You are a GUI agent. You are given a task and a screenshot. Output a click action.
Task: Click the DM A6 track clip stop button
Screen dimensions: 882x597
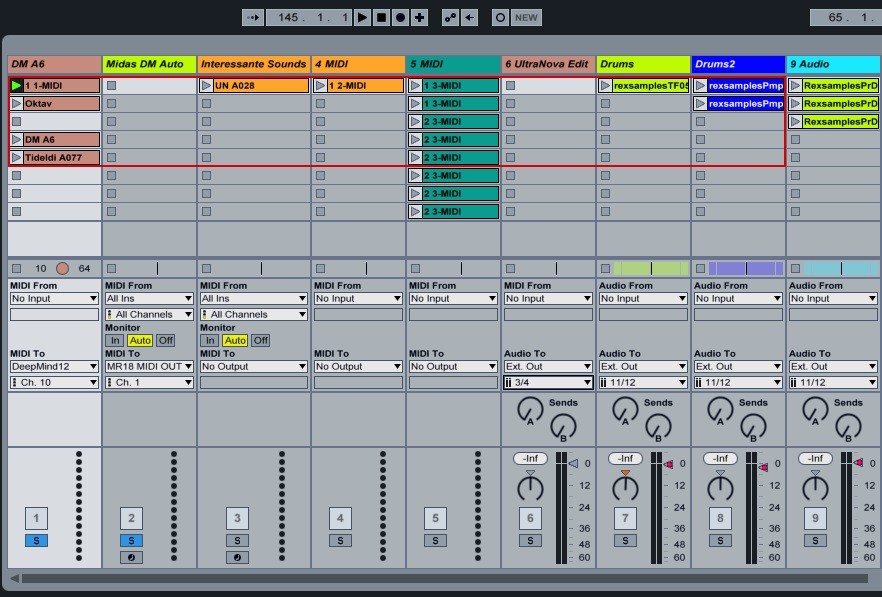pos(16,268)
